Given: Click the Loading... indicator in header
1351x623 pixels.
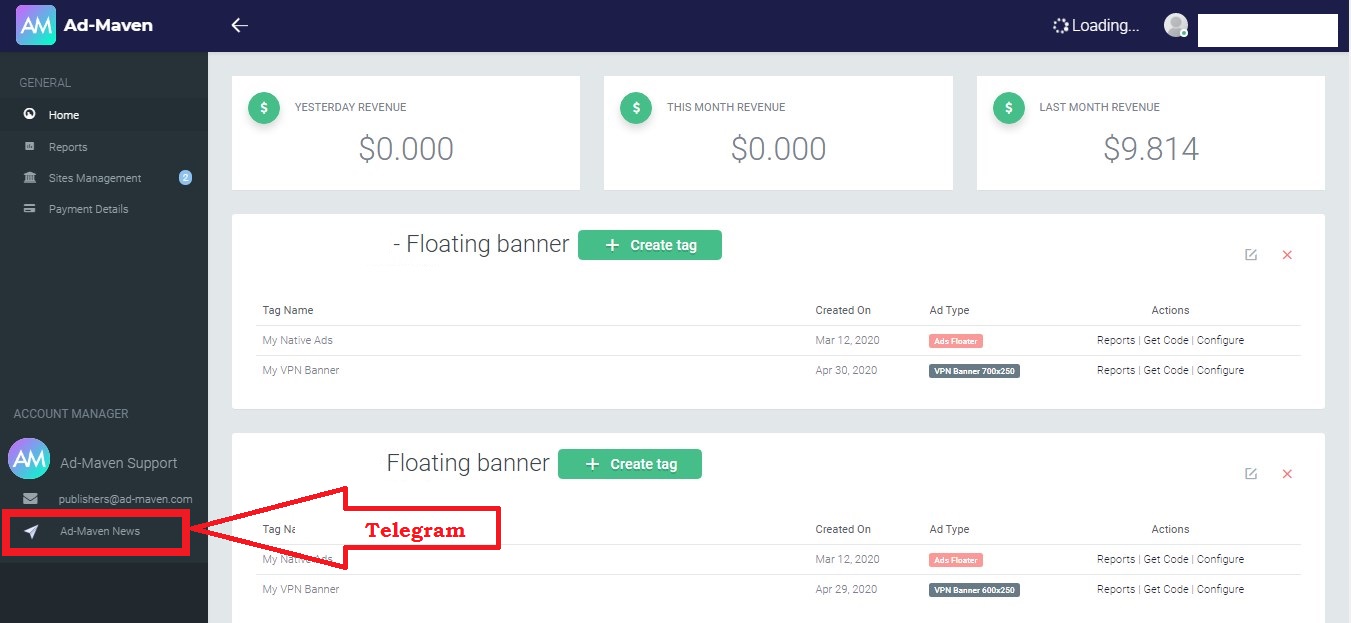Looking at the screenshot, I should click(x=1096, y=26).
